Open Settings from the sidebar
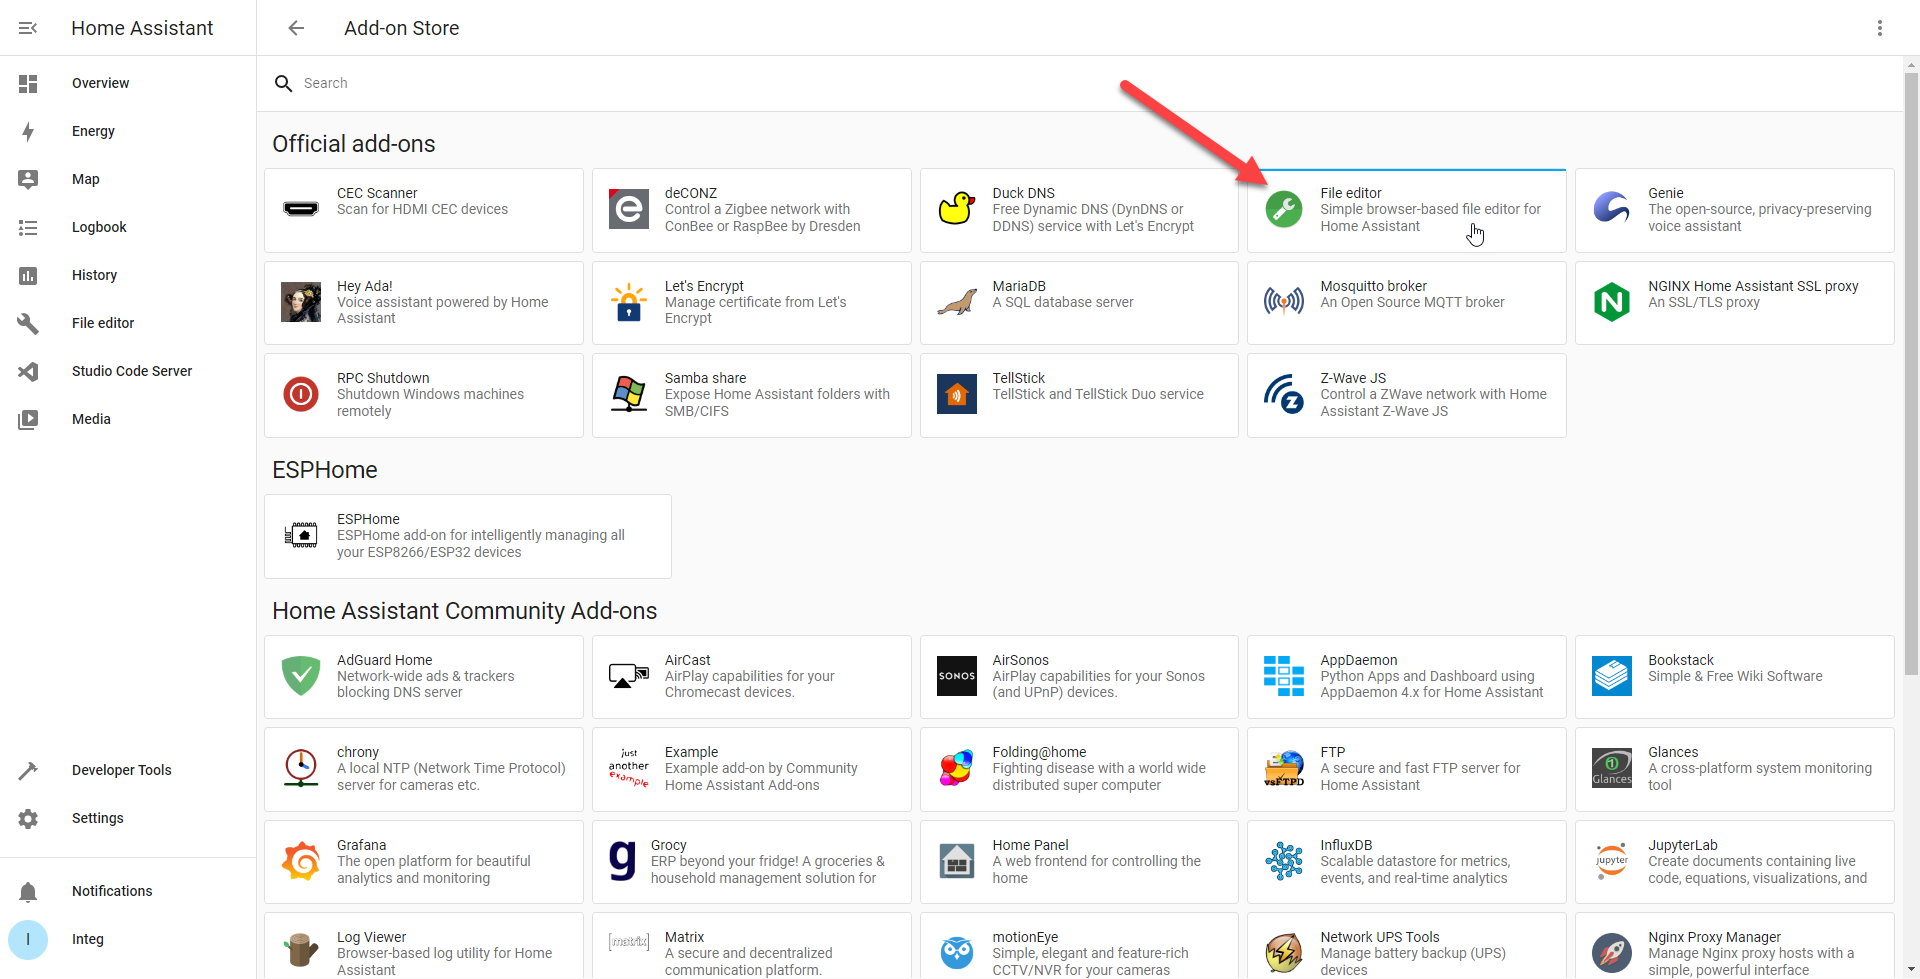Screen dimensions: 1920x979 28,818
